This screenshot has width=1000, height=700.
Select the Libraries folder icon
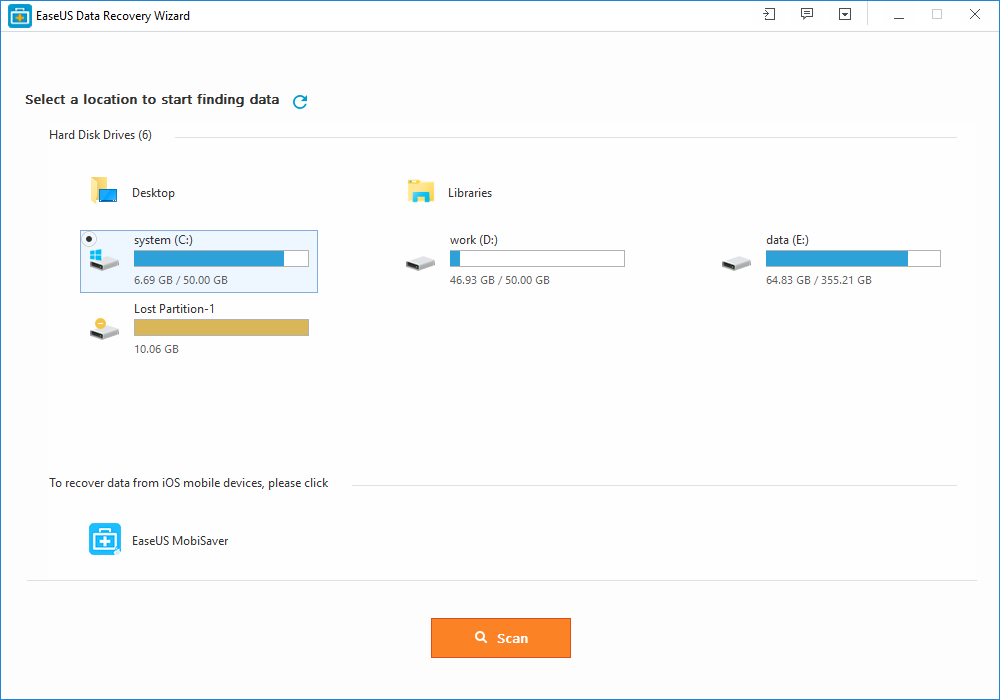pyautogui.click(x=421, y=191)
